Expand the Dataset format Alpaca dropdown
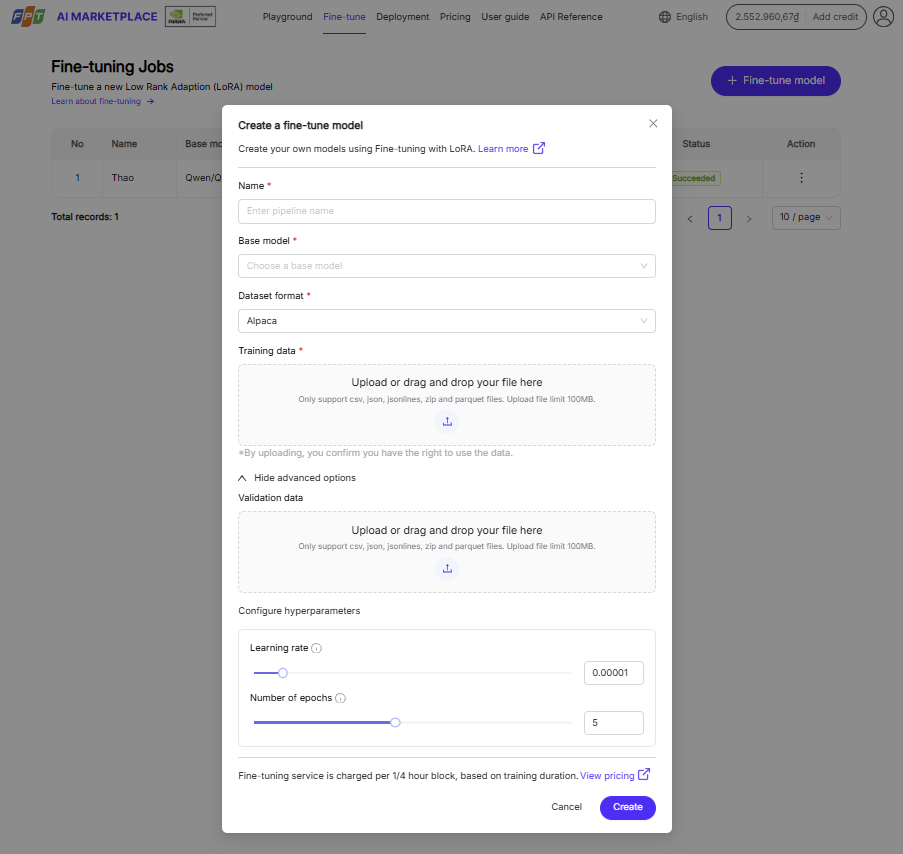This screenshot has width=903, height=854. click(446, 321)
